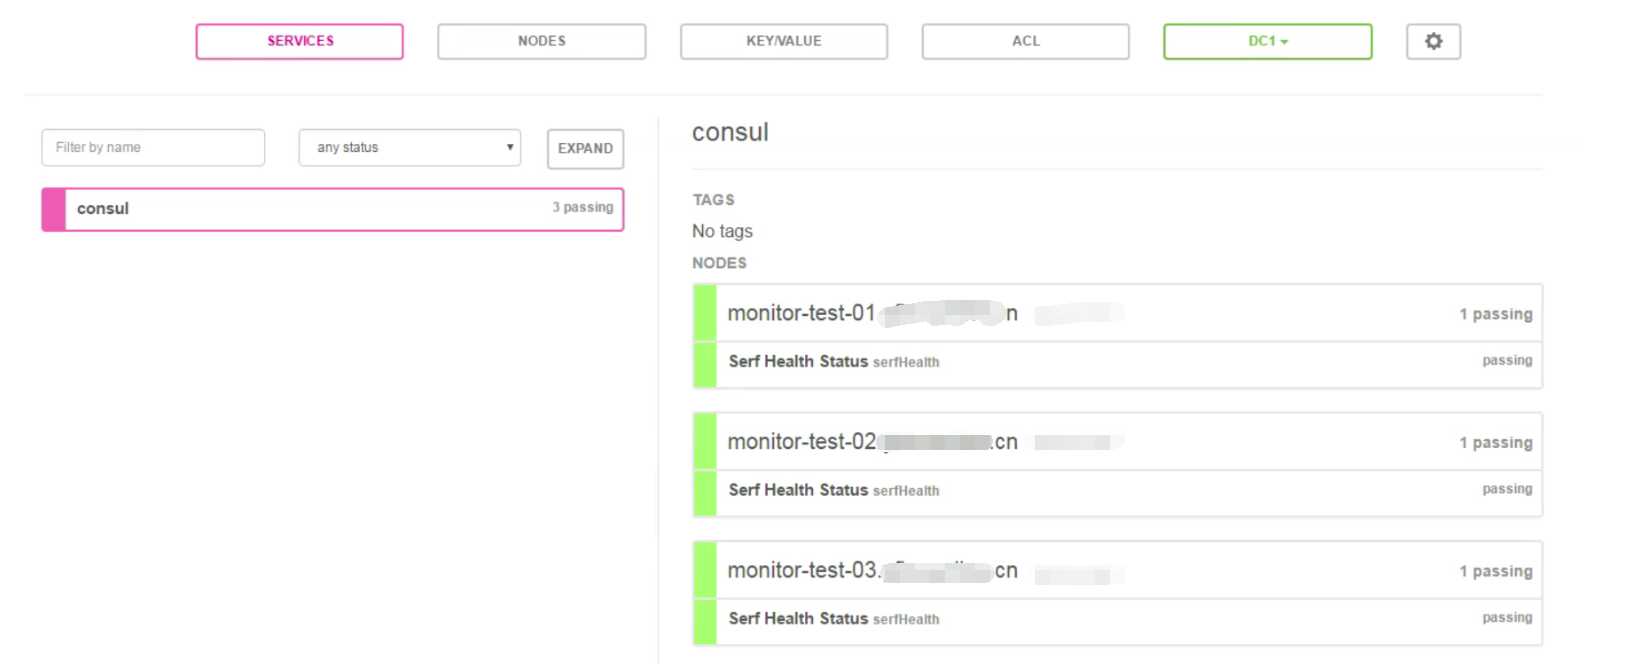The image size is (1632, 664).
Task: Open the Nodes tab
Action: (541, 42)
